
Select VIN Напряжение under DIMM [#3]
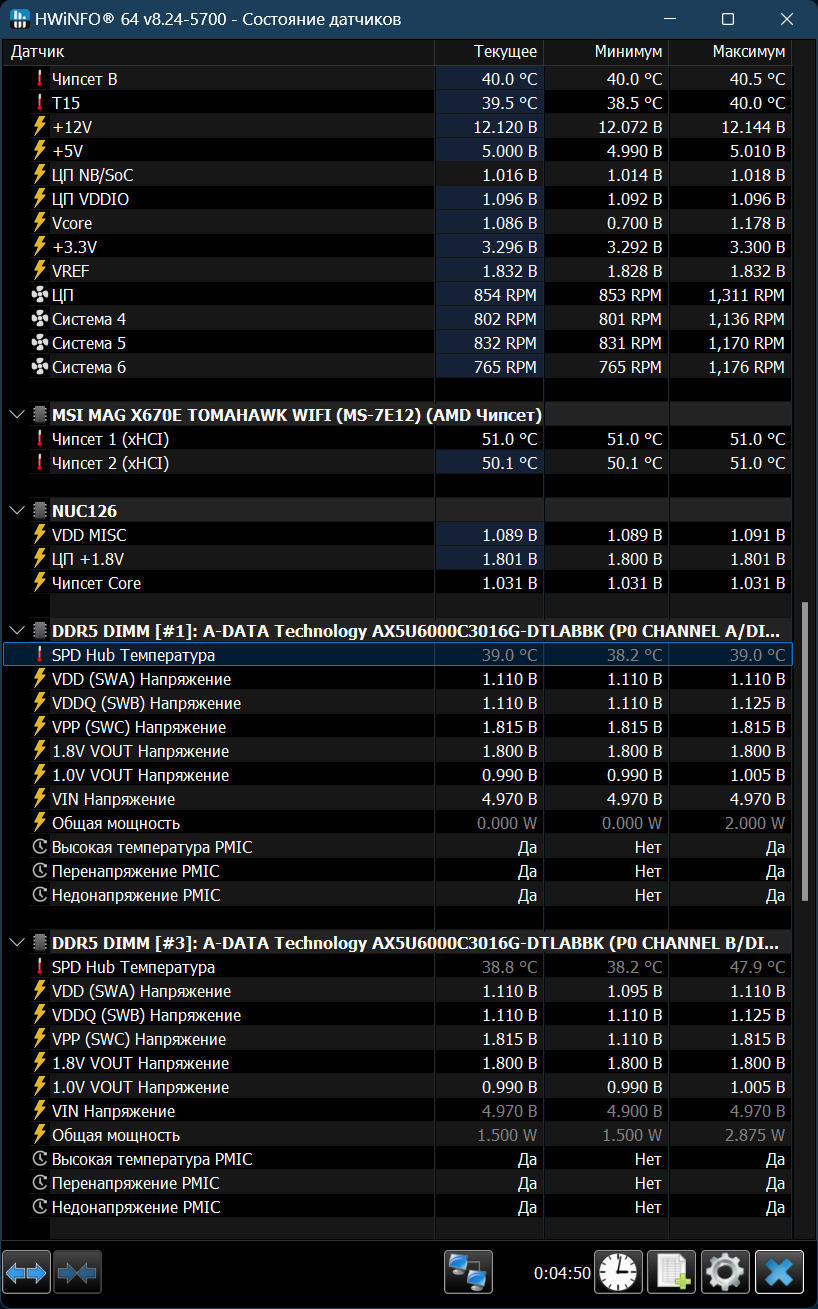[398, 1111]
